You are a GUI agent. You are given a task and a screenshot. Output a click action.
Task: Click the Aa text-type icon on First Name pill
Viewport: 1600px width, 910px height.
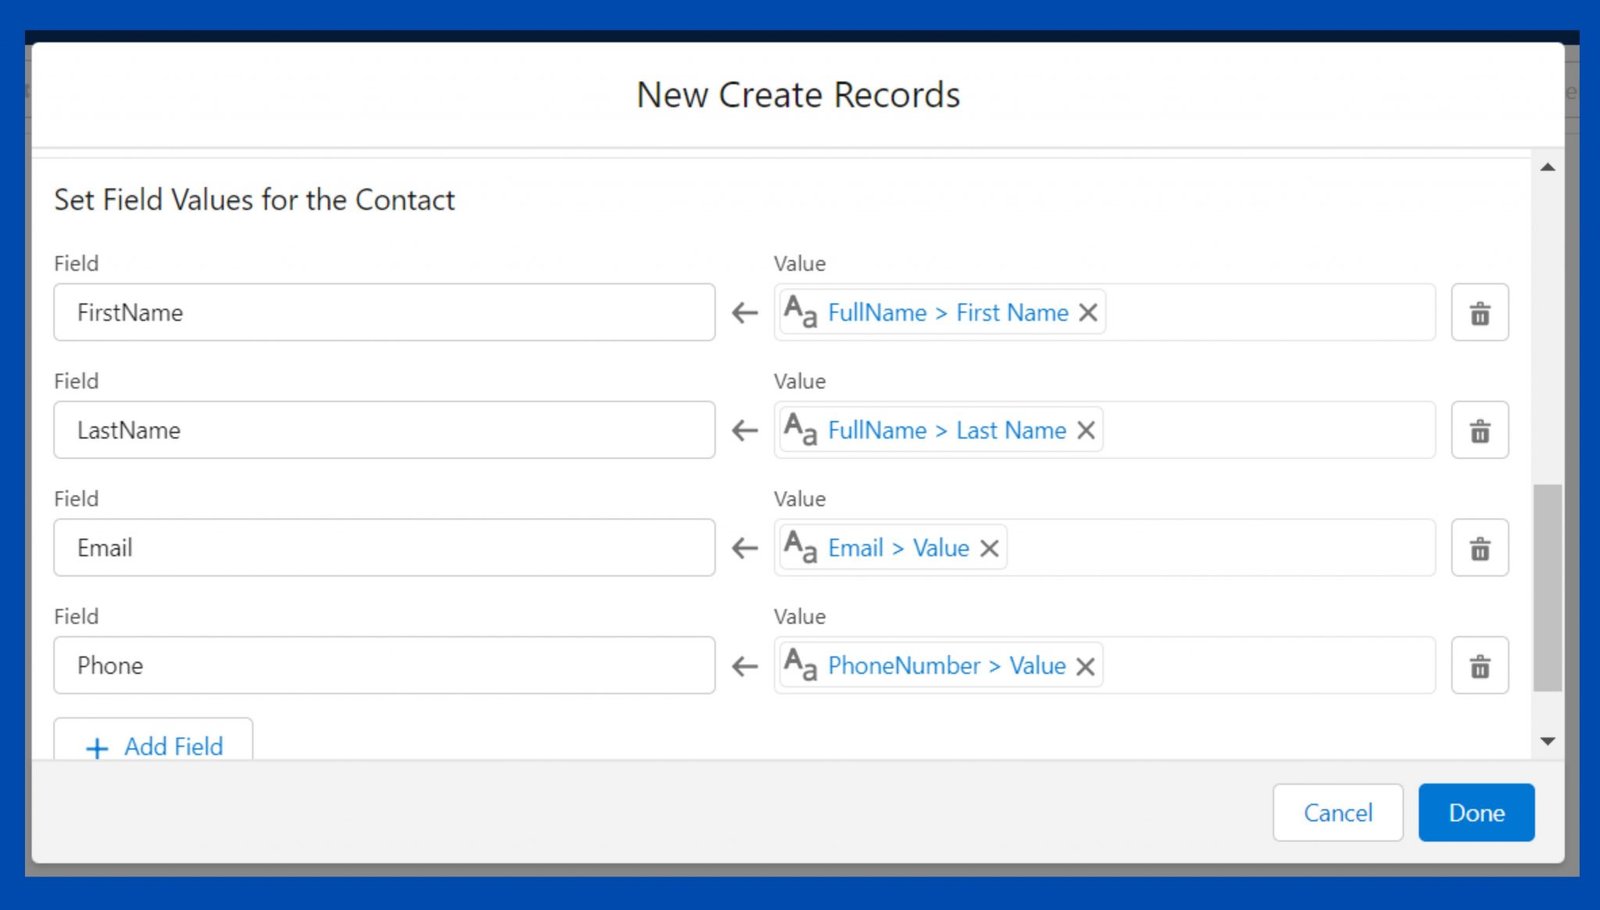[x=801, y=312]
